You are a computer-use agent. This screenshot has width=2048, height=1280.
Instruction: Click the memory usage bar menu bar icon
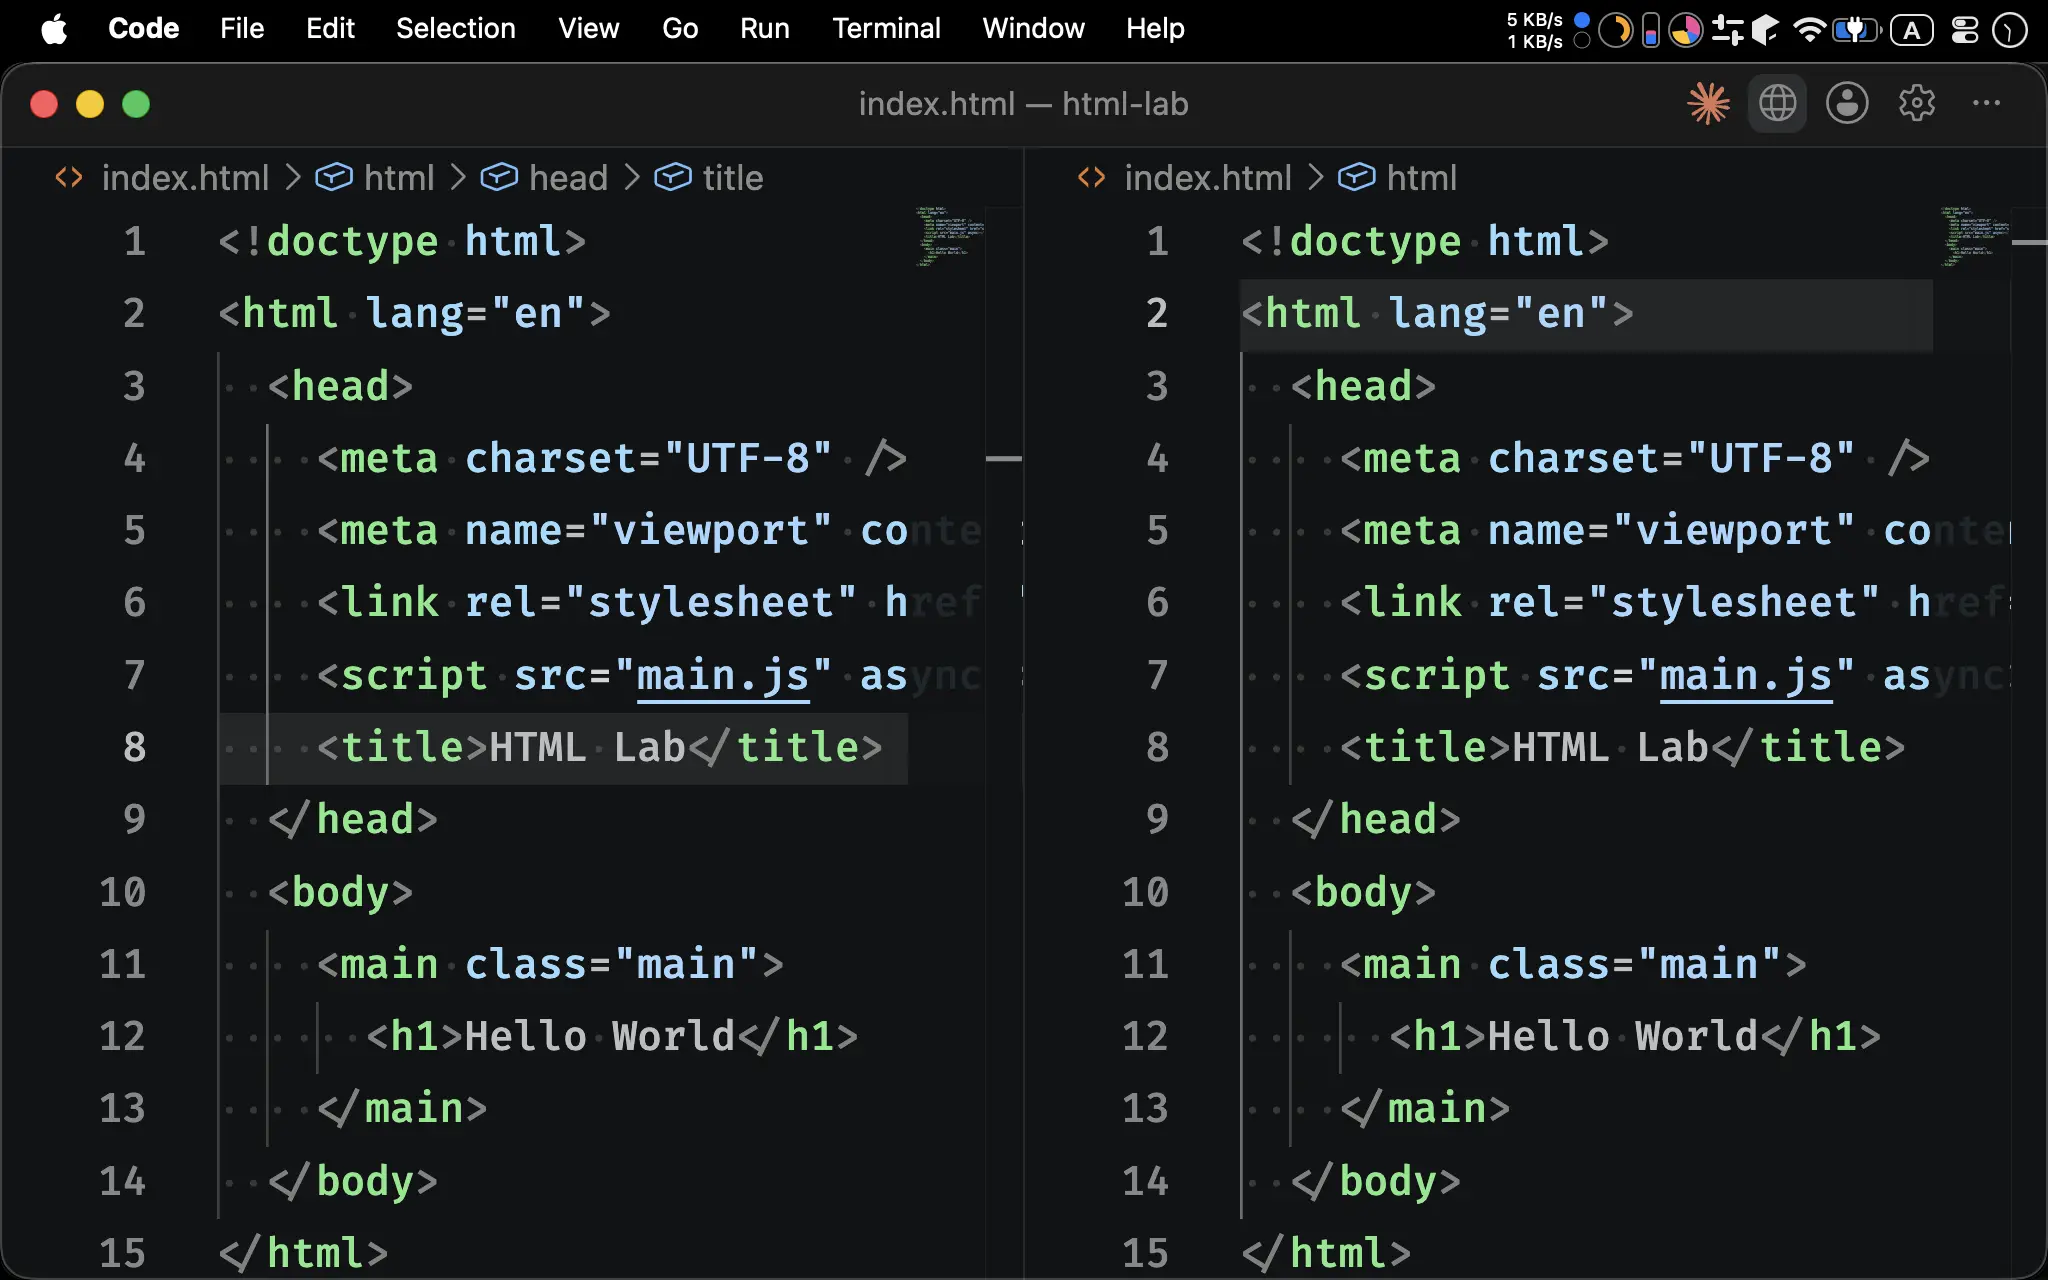1651,30
